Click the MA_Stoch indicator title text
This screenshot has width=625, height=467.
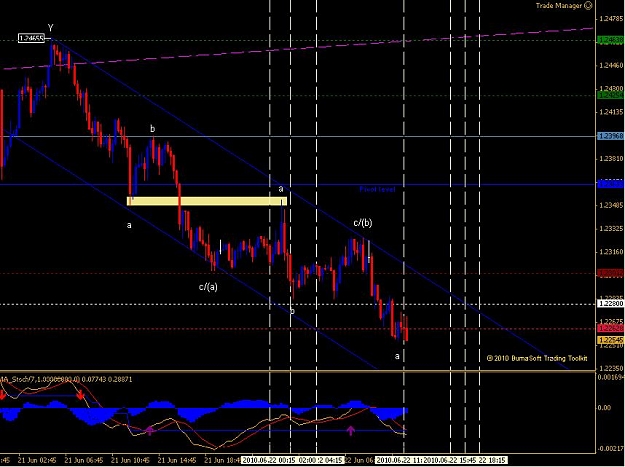pos(66,380)
